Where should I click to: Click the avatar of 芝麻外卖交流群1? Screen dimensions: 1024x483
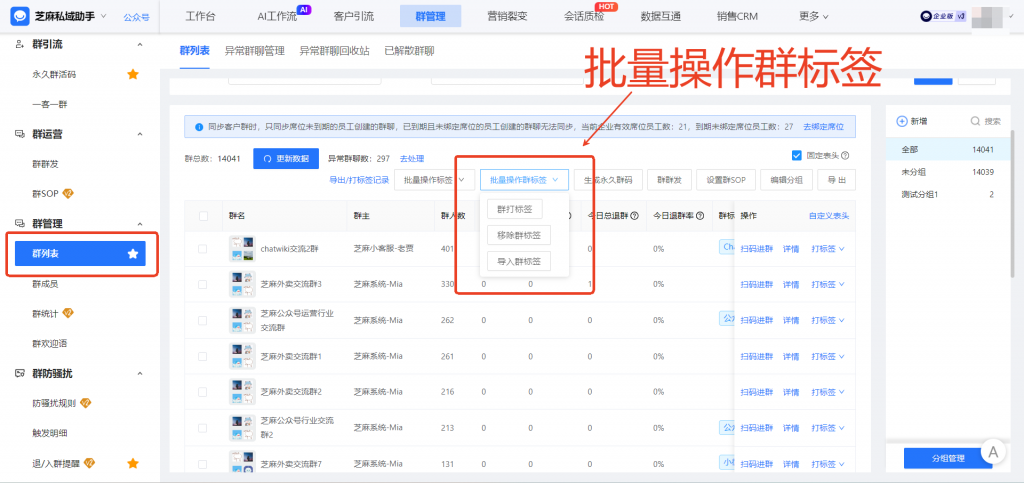[242, 356]
